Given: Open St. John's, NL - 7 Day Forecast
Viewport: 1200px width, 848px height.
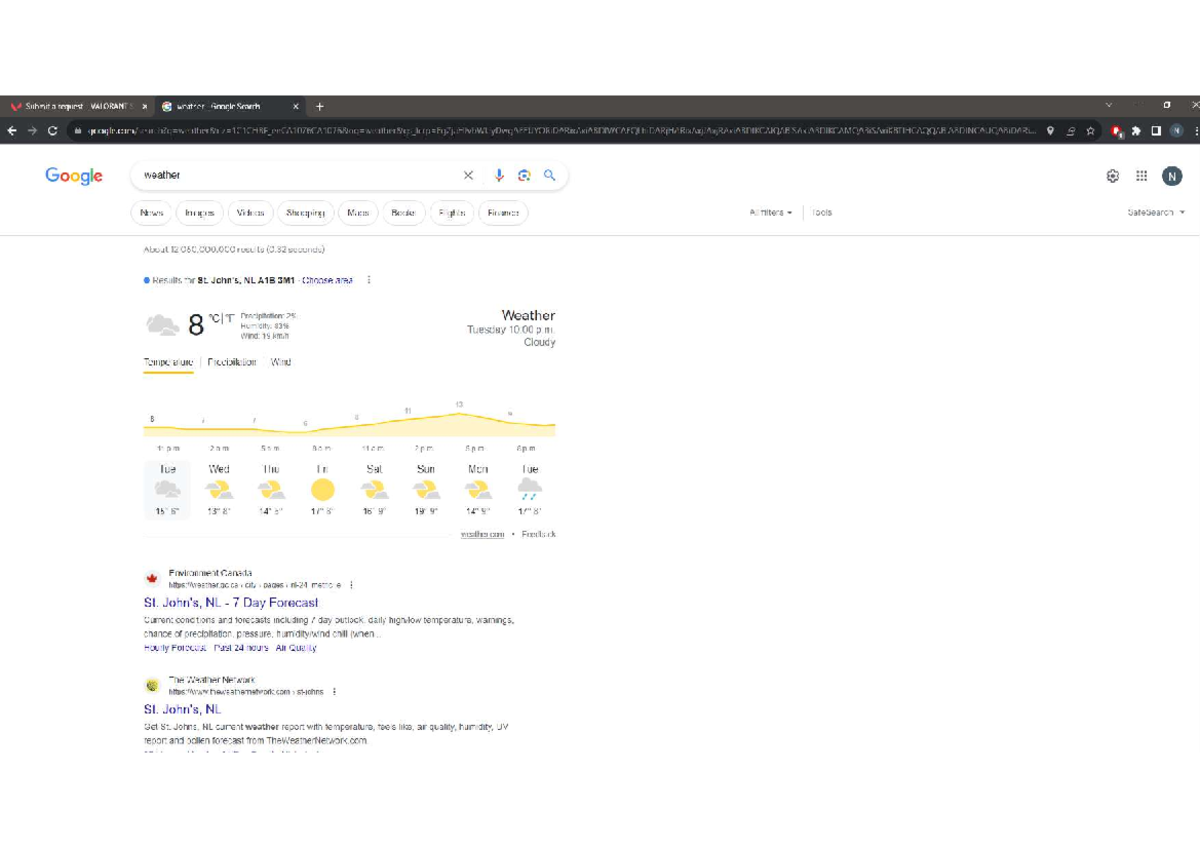Looking at the screenshot, I should pyautogui.click(x=231, y=603).
